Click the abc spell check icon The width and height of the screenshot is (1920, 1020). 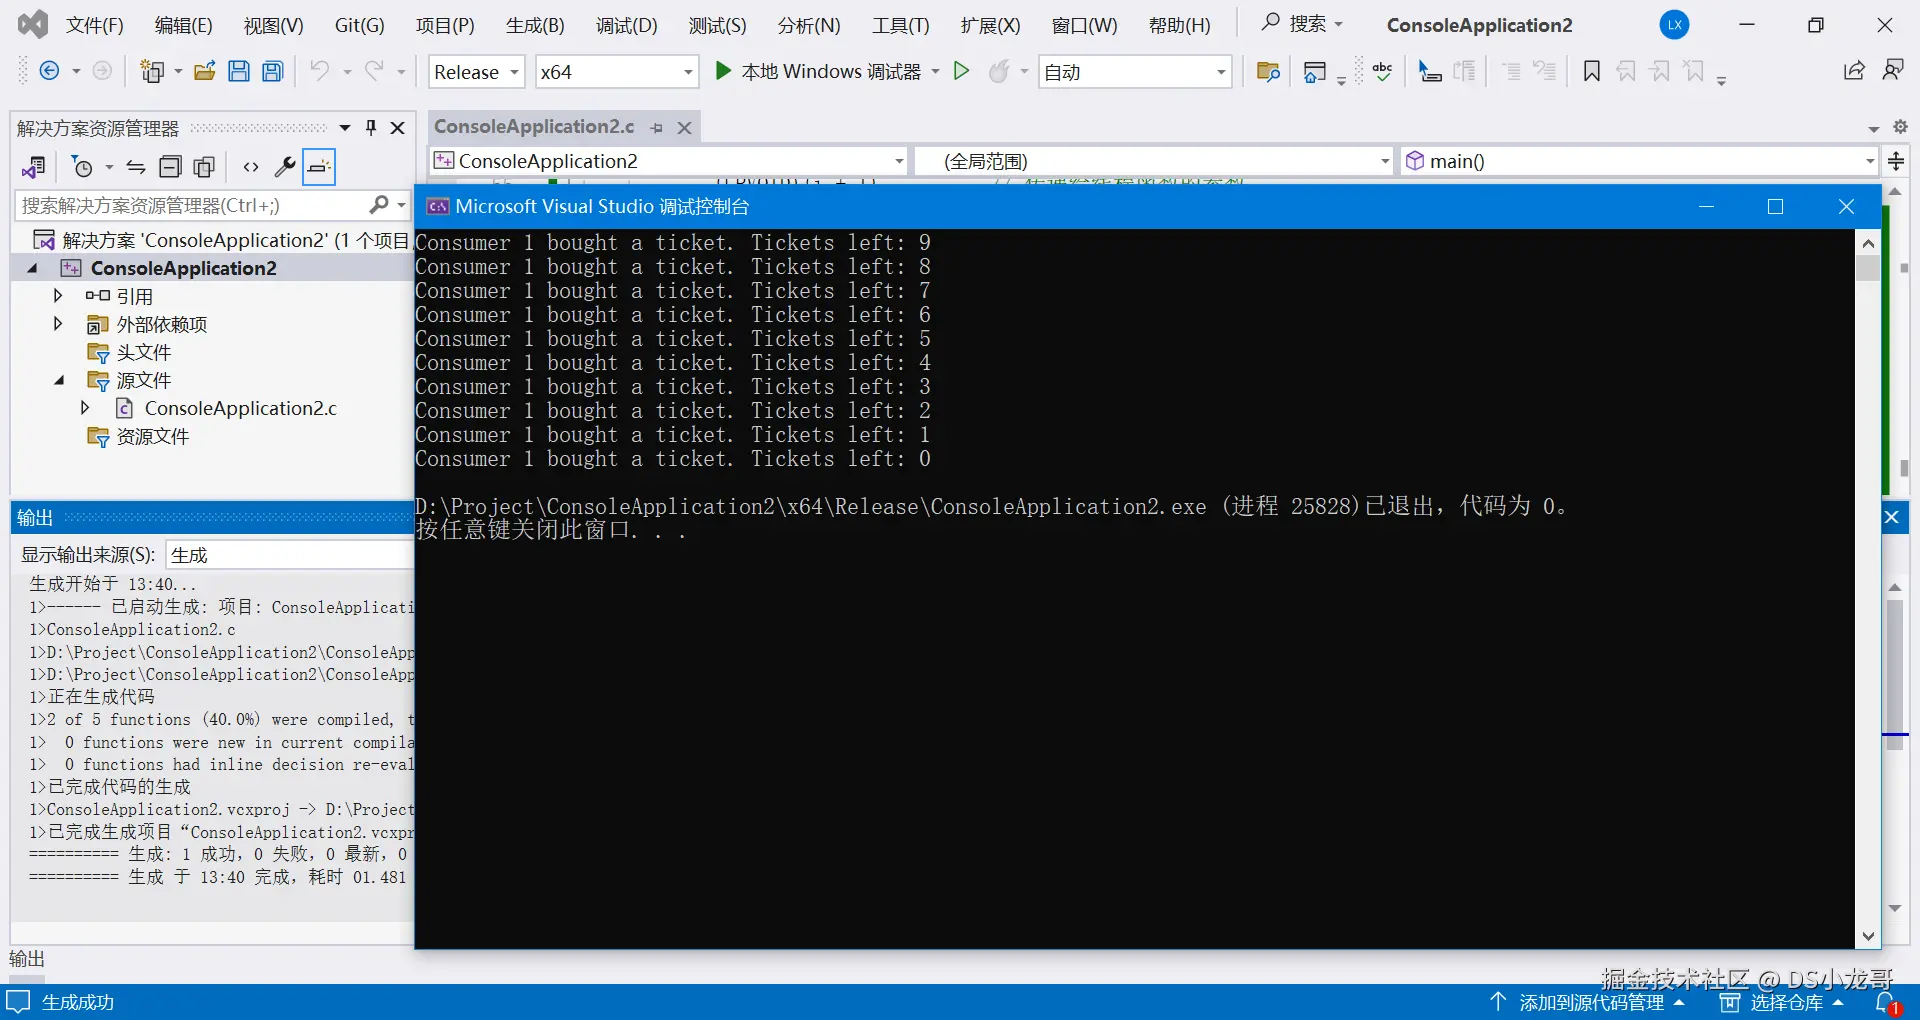1383,71
